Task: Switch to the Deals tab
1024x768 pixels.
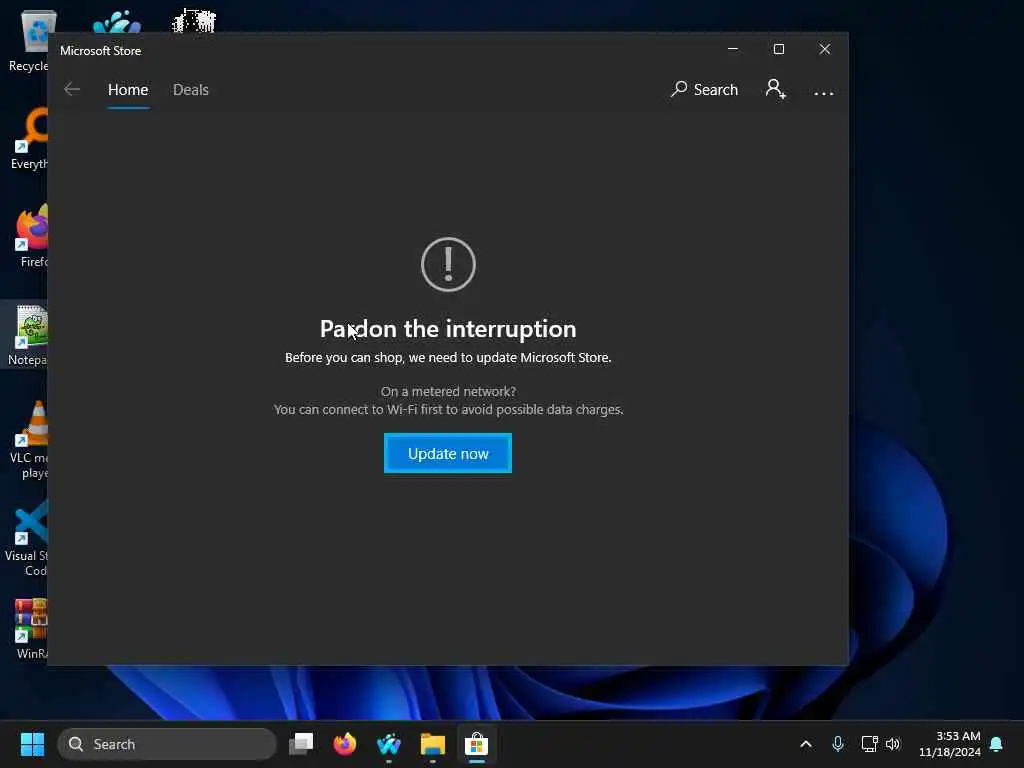Action: 191,89
